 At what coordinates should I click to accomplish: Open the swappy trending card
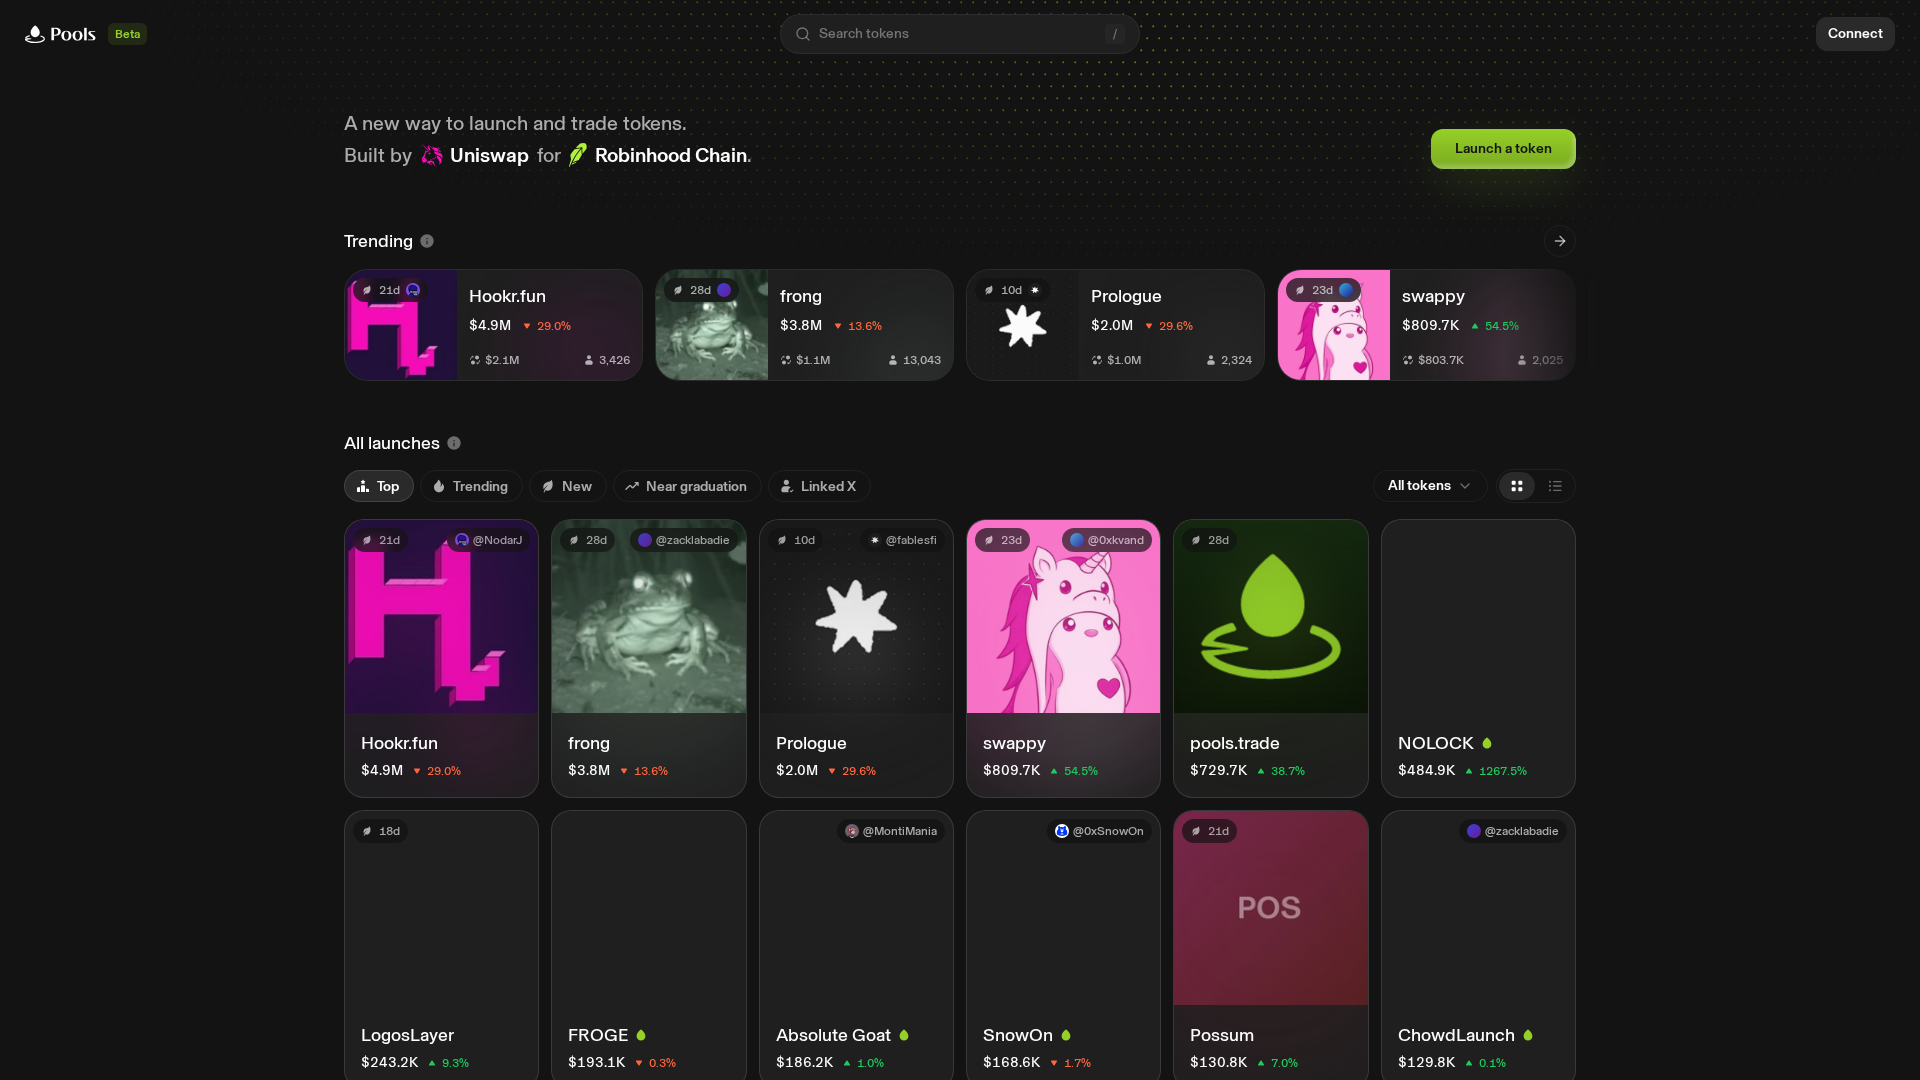1426,325
